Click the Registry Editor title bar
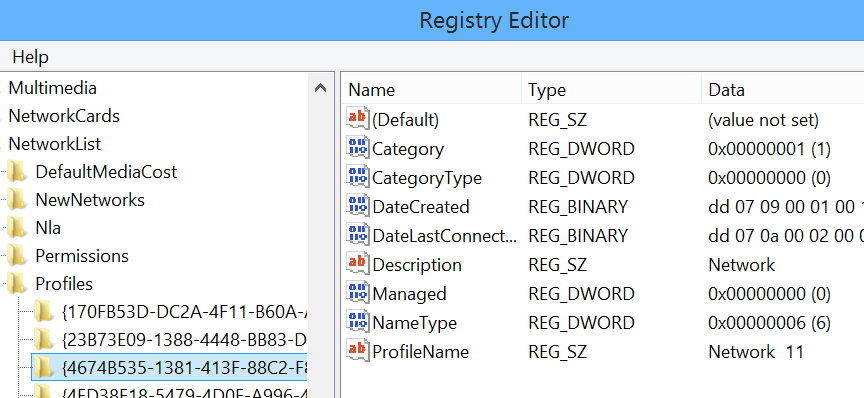Screen dimensions: 864x398 432,20
